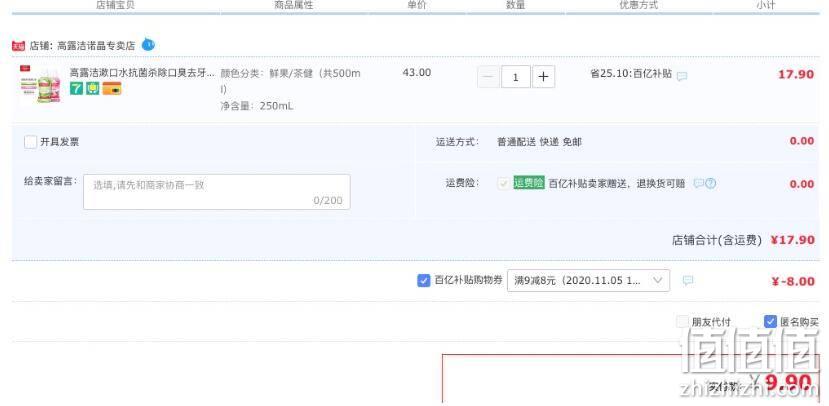Click the green 7-day return badge
The height and width of the screenshot is (406, 829).
coord(77,89)
